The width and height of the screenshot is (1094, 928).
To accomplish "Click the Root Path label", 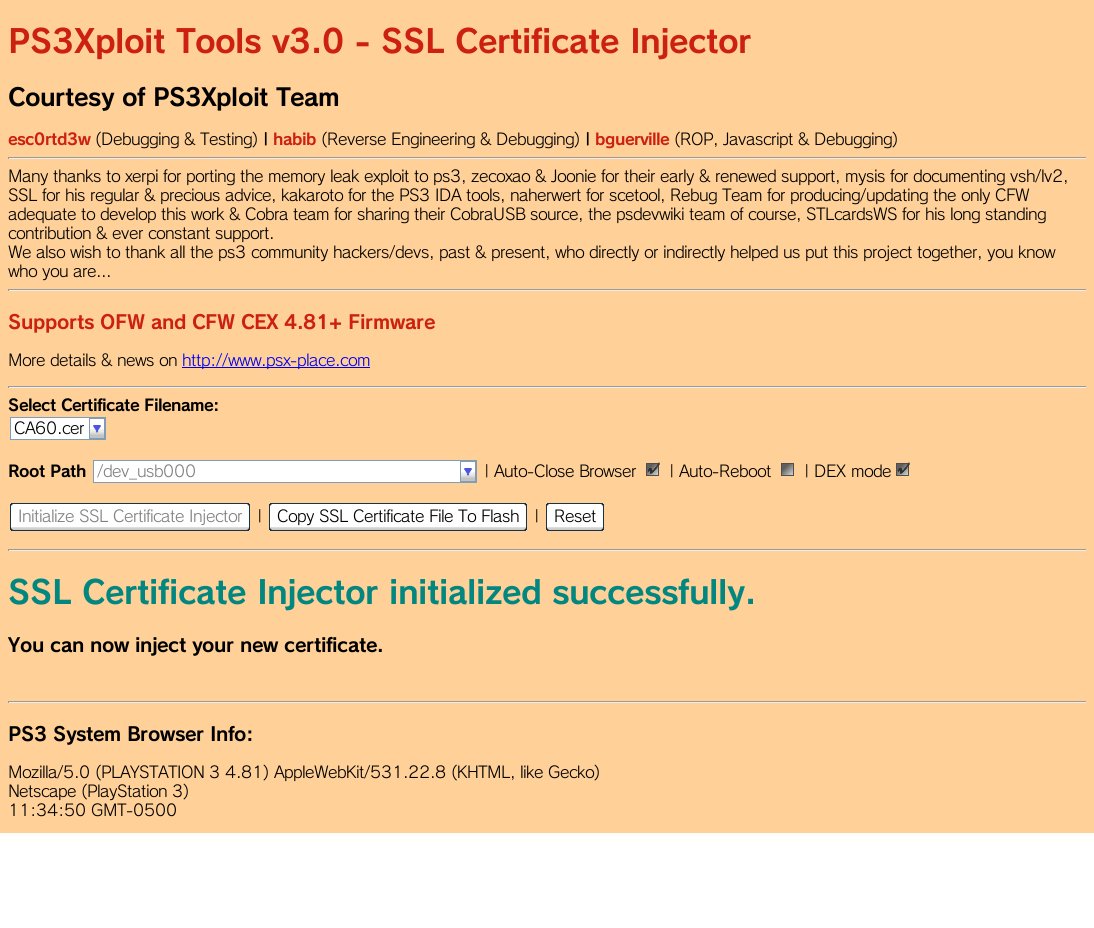I will (47, 472).
